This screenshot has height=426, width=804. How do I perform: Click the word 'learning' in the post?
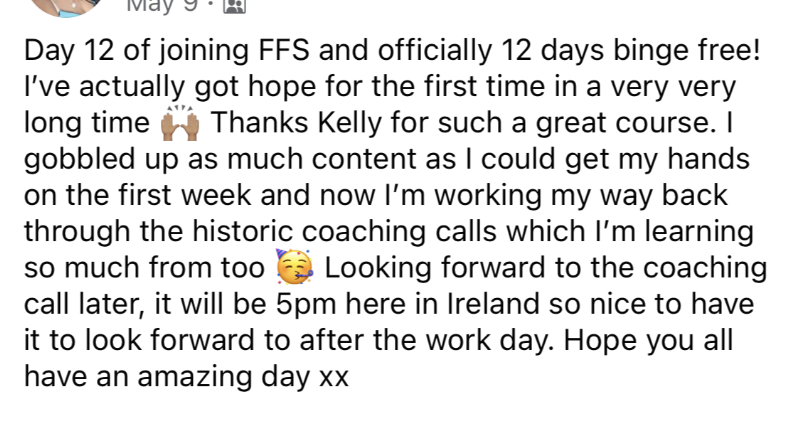pyautogui.click(x=699, y=233)
